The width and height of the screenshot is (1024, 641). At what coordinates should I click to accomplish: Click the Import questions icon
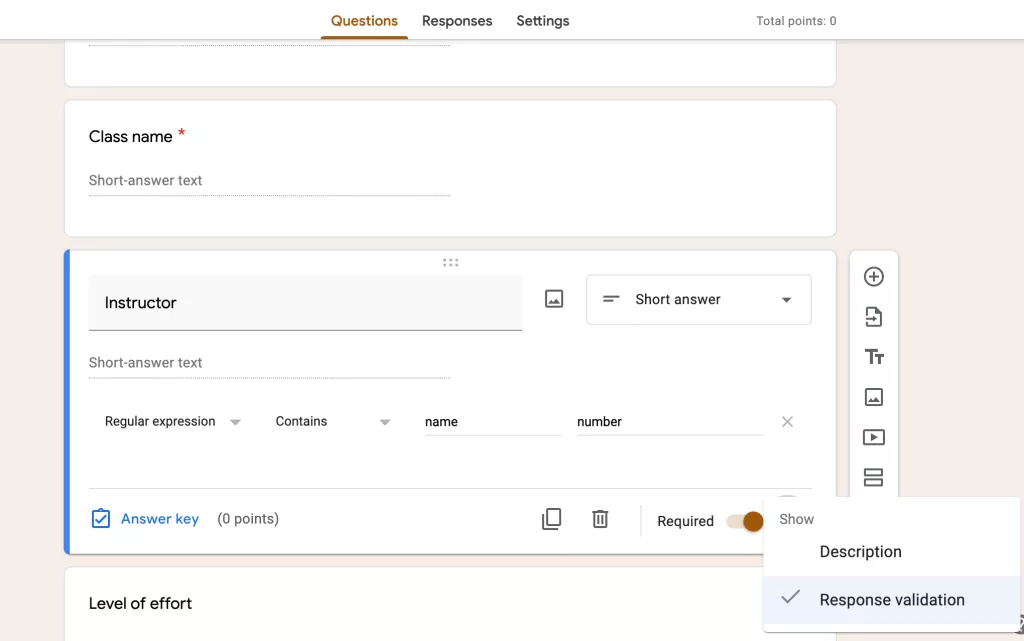tap(873, 317)
